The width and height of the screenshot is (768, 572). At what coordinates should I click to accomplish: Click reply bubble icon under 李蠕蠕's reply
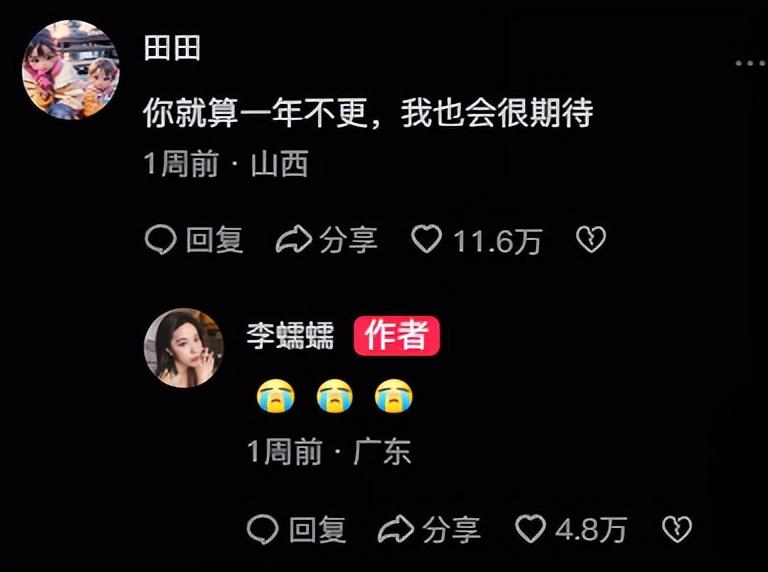tap(263, 529)
